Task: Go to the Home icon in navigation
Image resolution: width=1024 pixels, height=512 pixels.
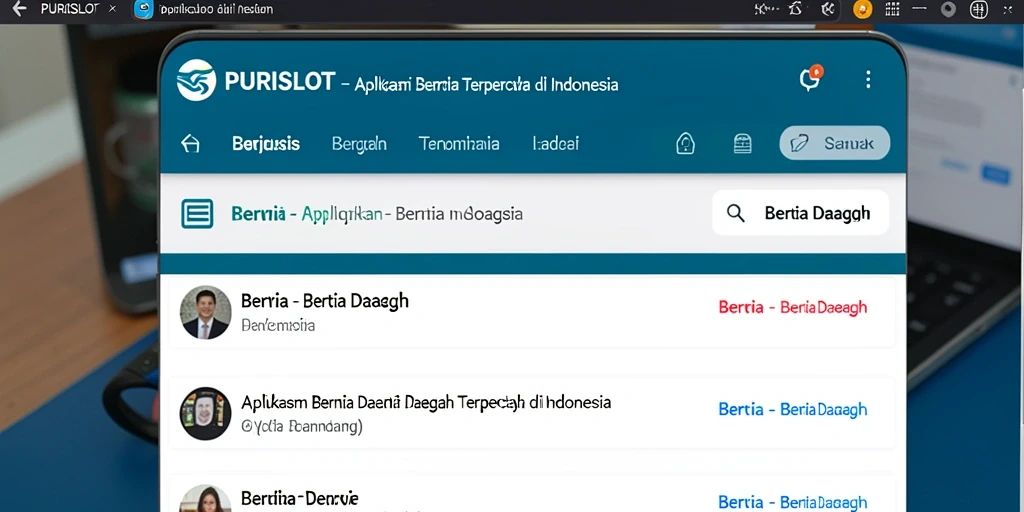Action: (190, 144)
